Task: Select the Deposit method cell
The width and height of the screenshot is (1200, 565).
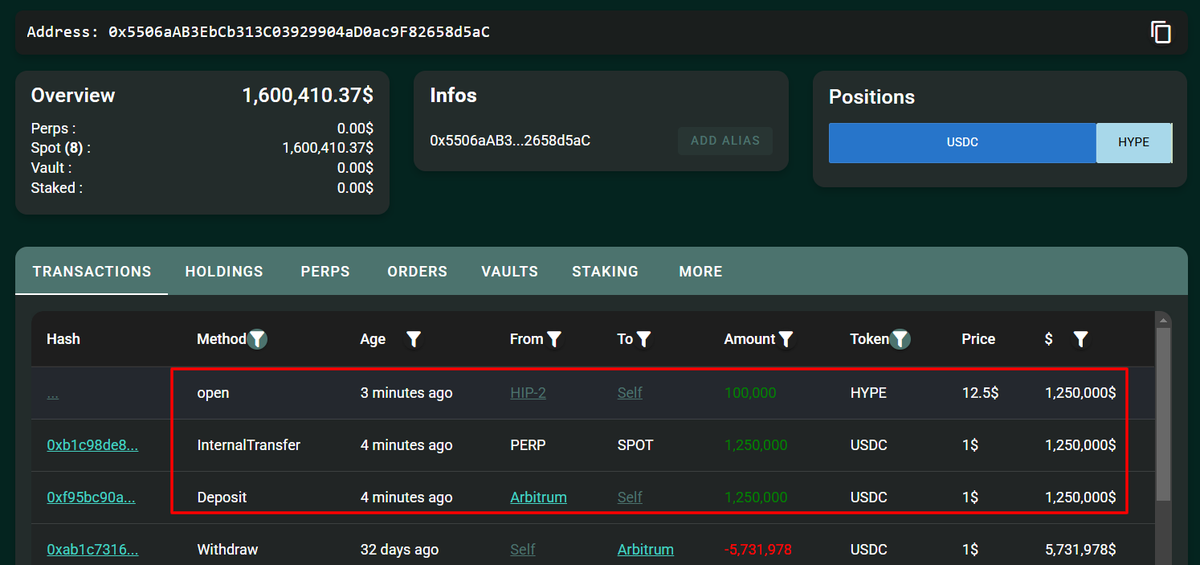Action: coord(222,497)
